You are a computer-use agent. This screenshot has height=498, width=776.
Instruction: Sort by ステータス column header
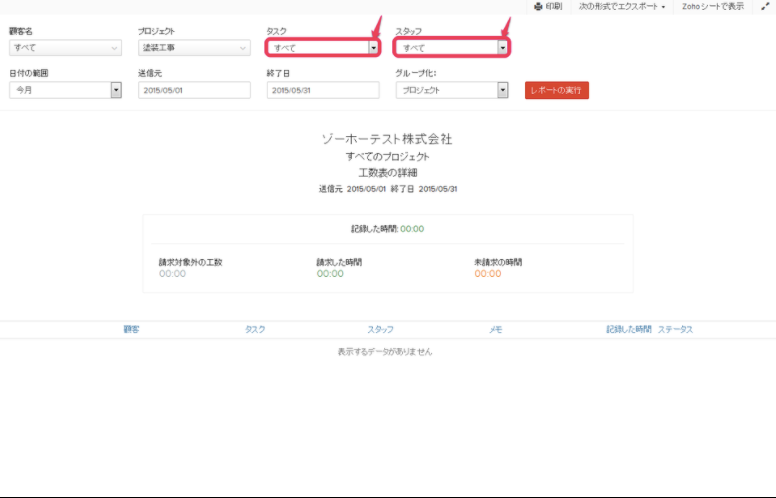click(x=675, y=329)
